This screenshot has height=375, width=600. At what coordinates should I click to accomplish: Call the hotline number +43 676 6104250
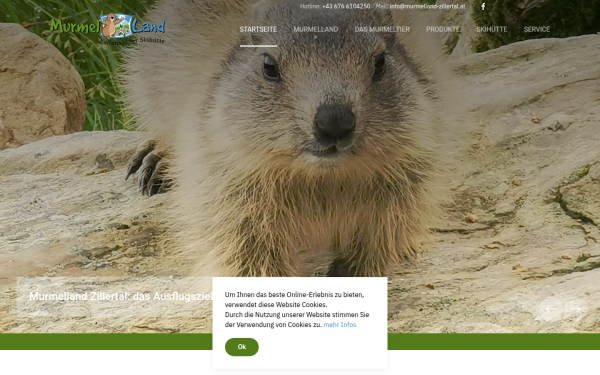pyautogui.click(x=346, y=6)
